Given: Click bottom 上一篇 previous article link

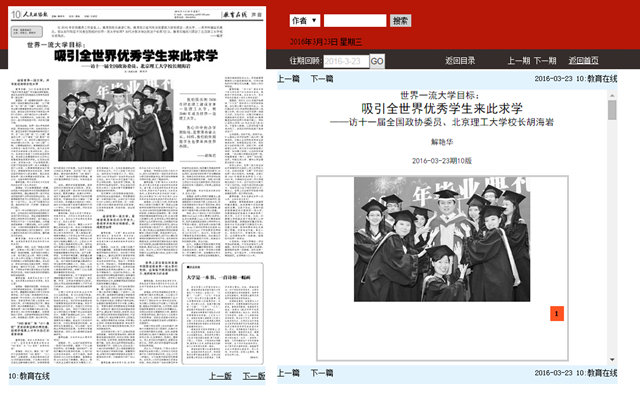Looking at the screenshot, I should click(x=289, y=373).
